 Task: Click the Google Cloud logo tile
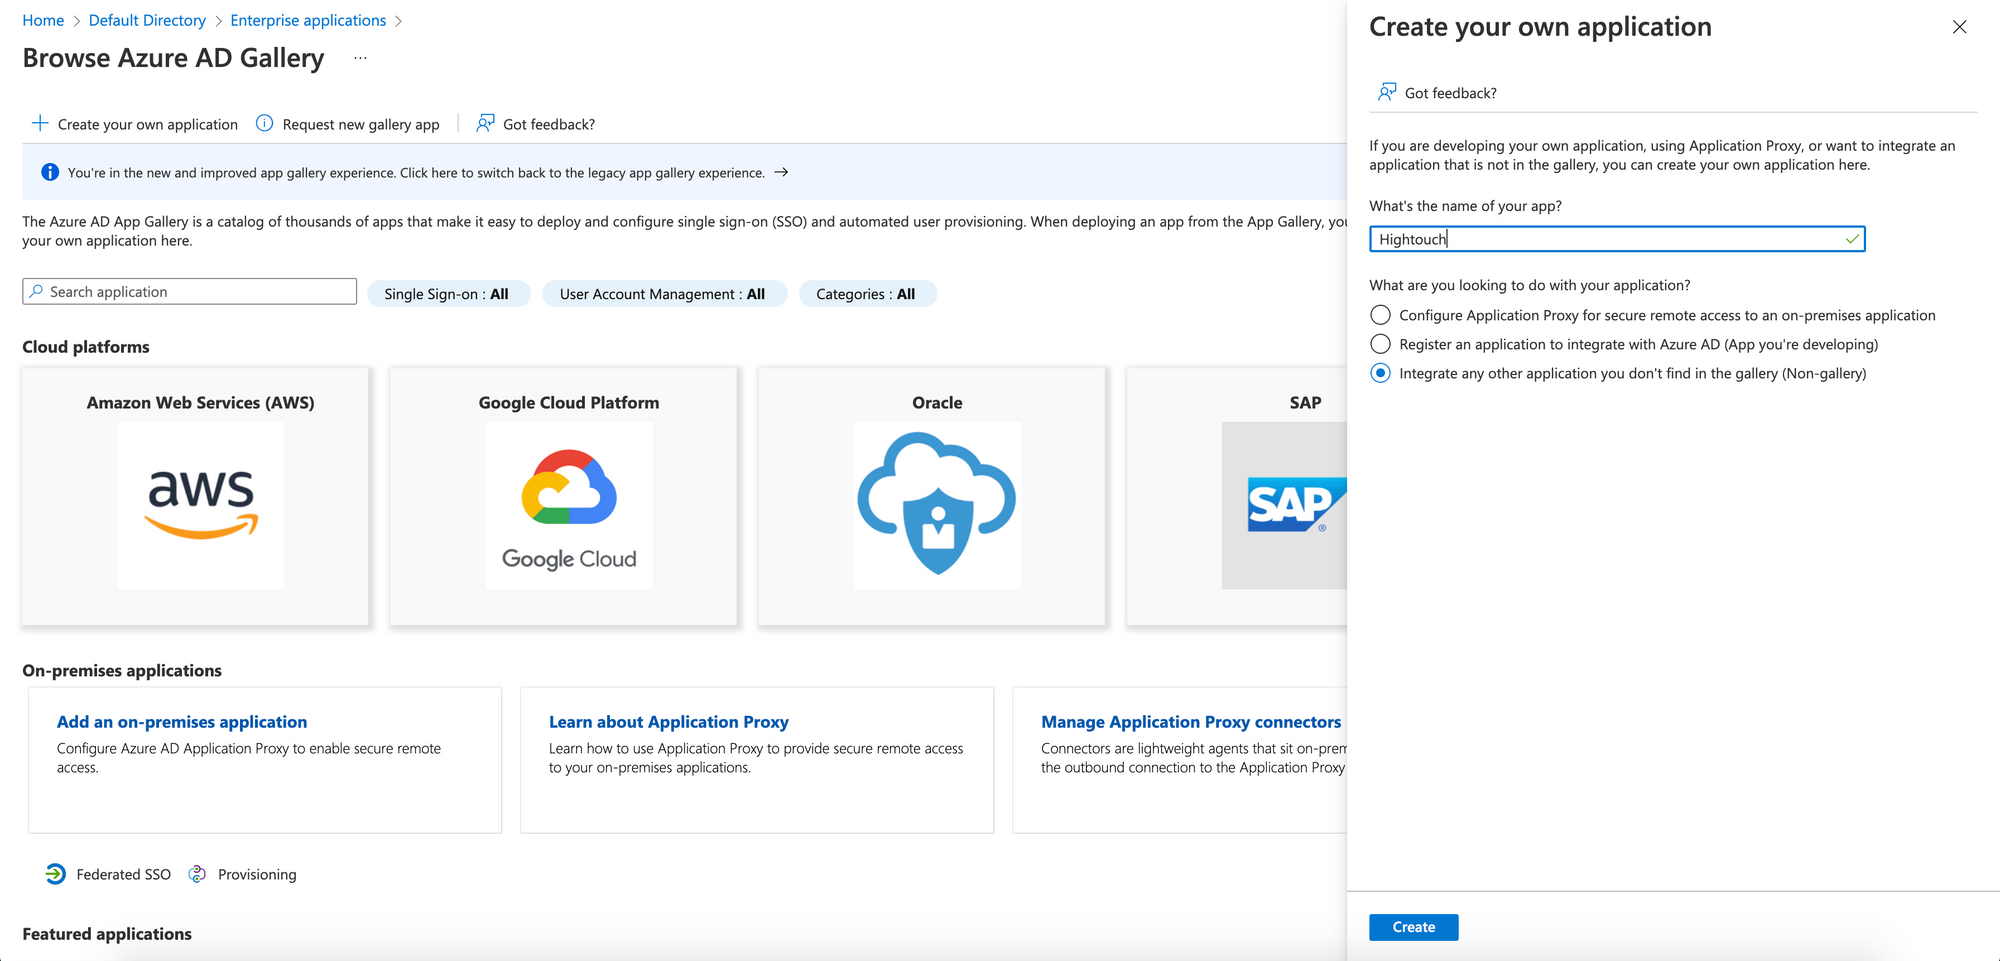click(x=569, y=505)
